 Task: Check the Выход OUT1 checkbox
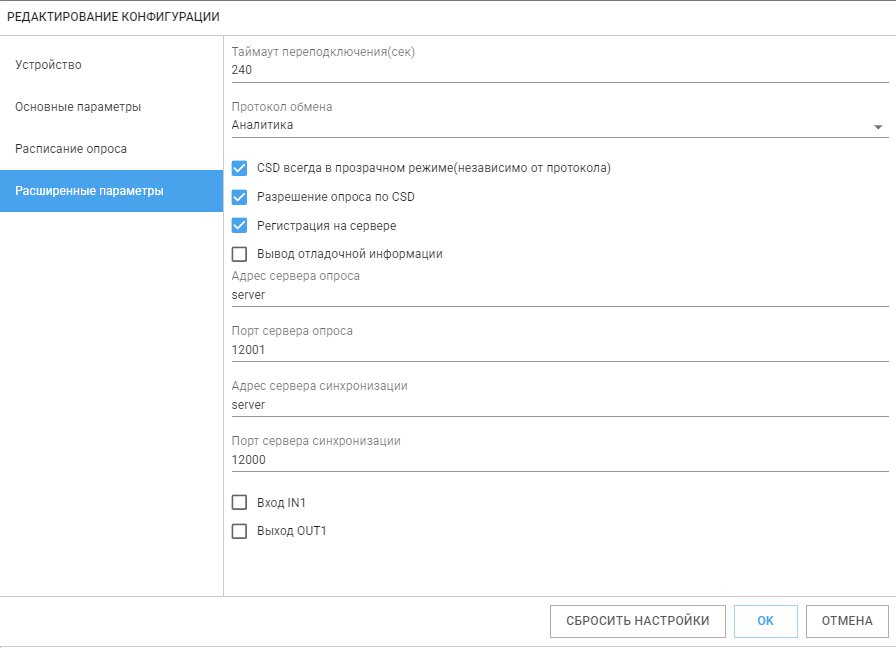pos(239,531)
